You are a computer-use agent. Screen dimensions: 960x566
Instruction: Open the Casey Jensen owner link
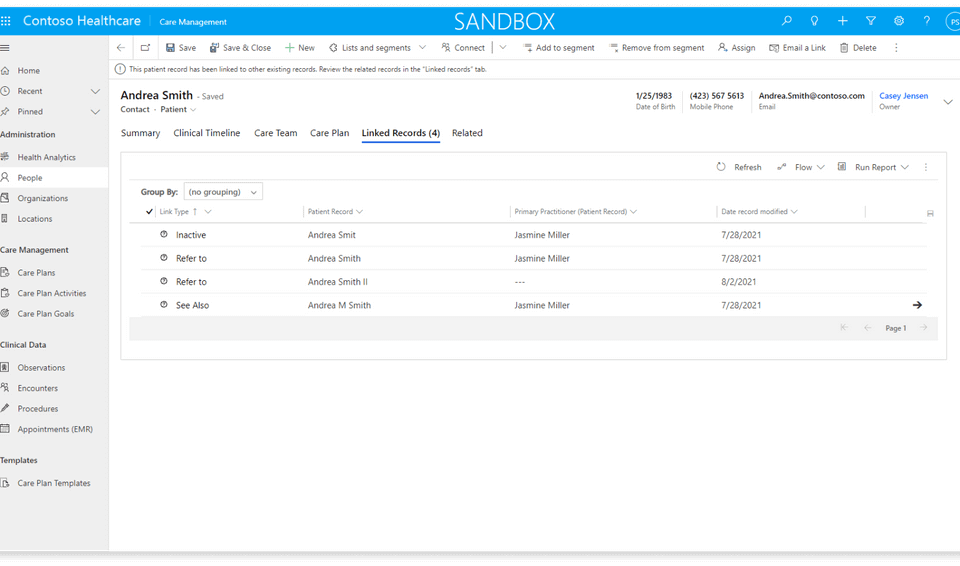[903, 96]
